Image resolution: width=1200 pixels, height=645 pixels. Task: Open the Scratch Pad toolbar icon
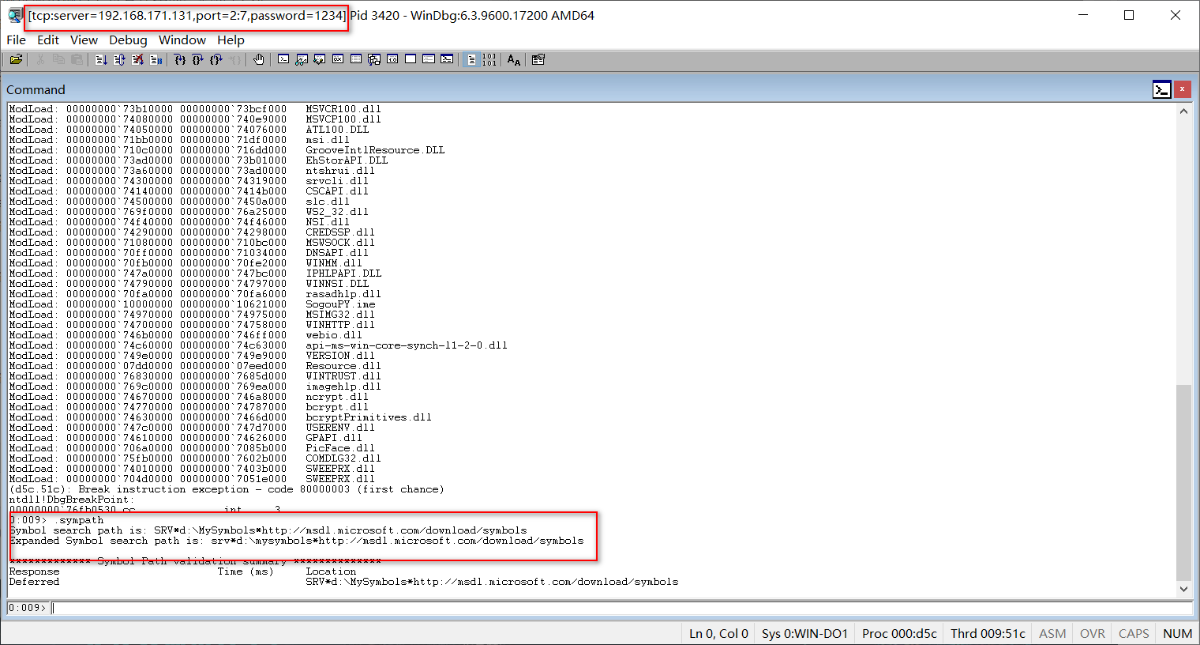click(410, 60)
